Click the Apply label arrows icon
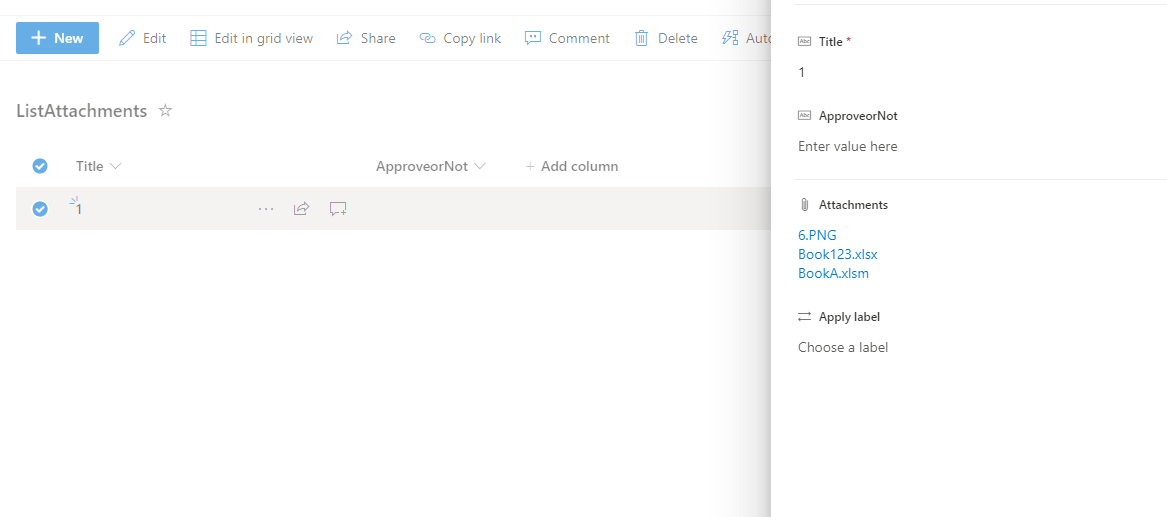 pyautogui.click(x=804, y=317)
